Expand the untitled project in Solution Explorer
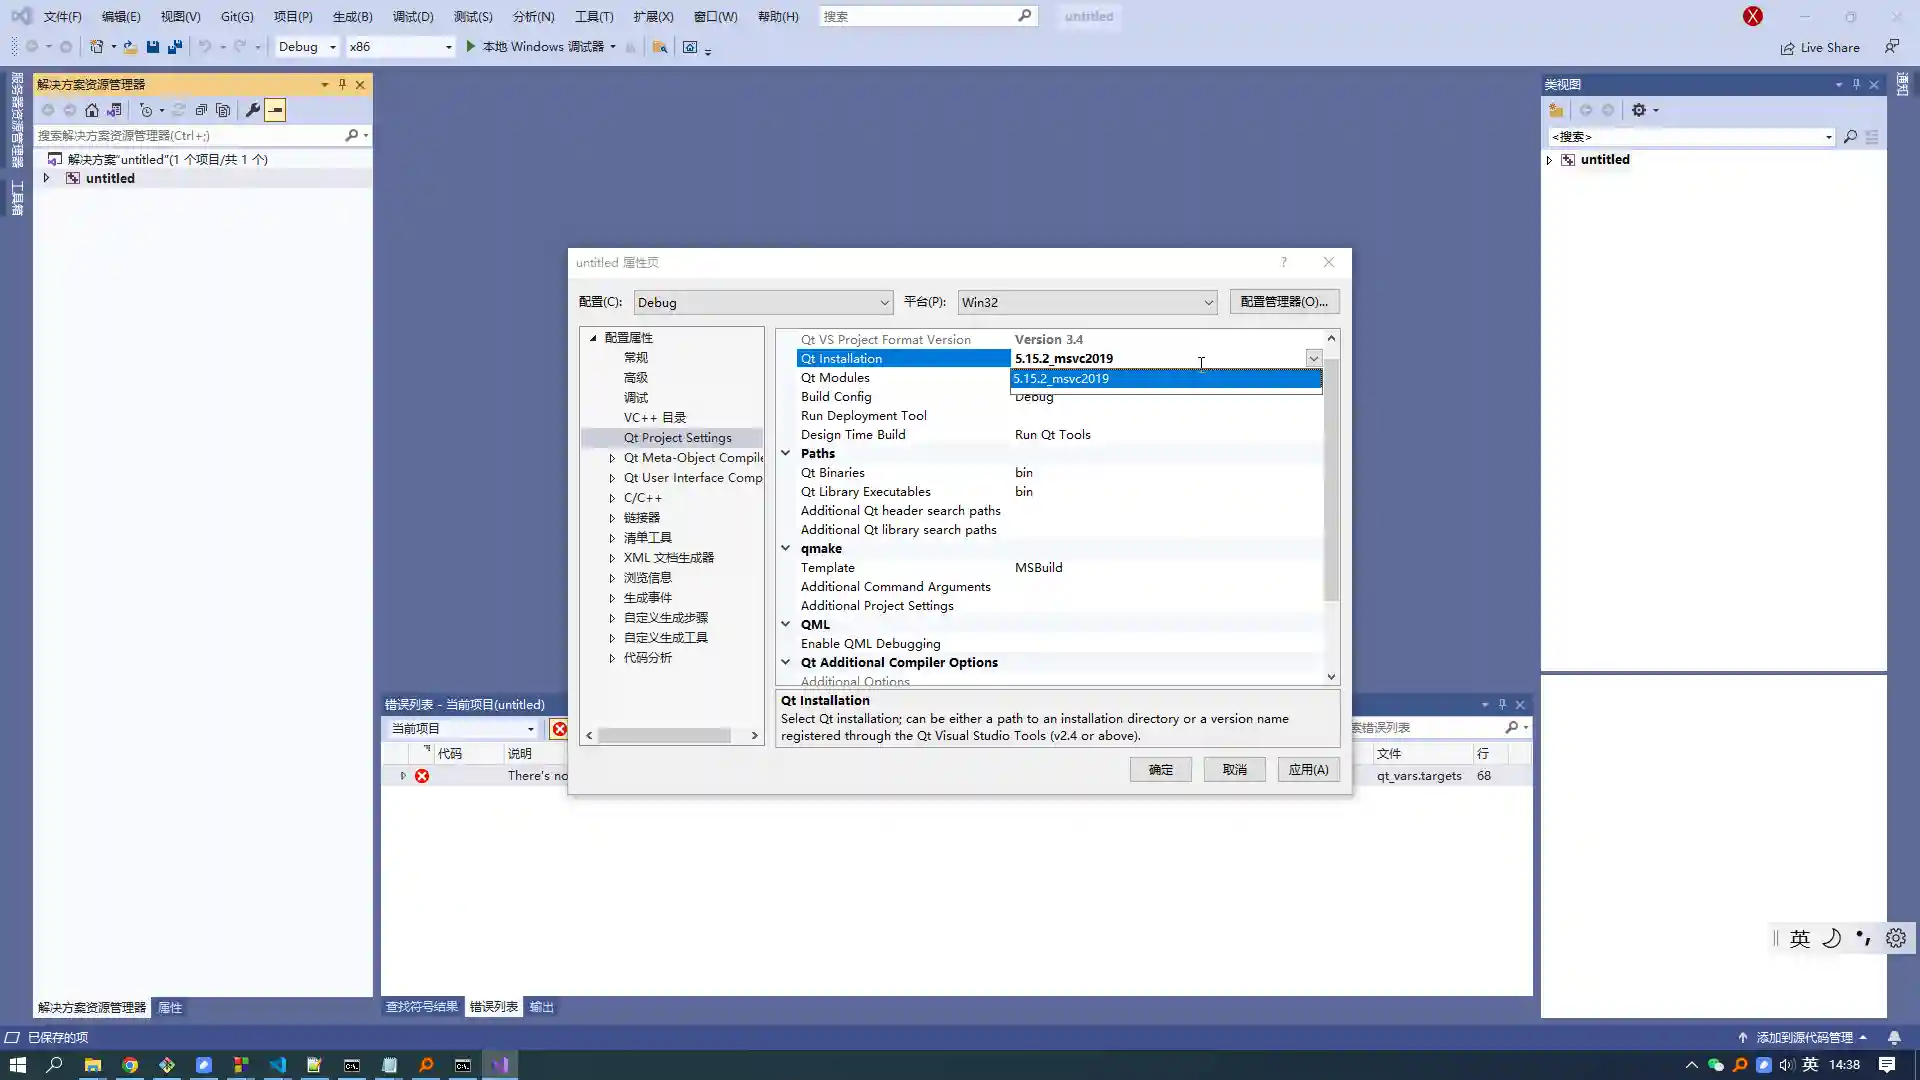Image resolution: width=1920 pixels, height=1080 pixels. [46, 178]
